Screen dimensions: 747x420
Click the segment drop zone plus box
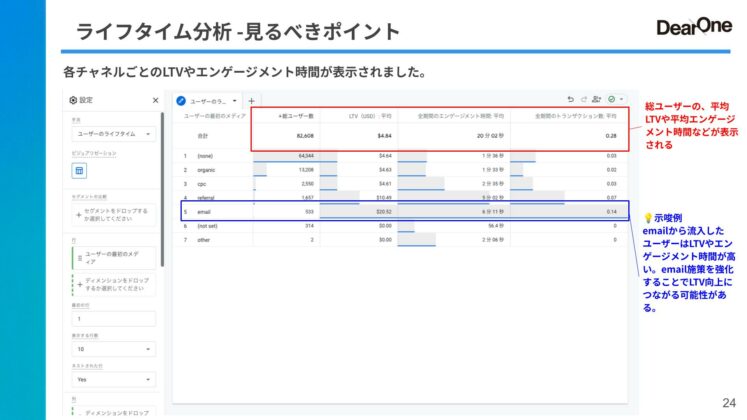113,215
